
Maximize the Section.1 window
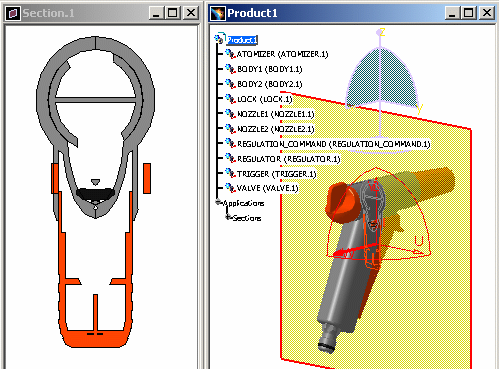[173, 13]
